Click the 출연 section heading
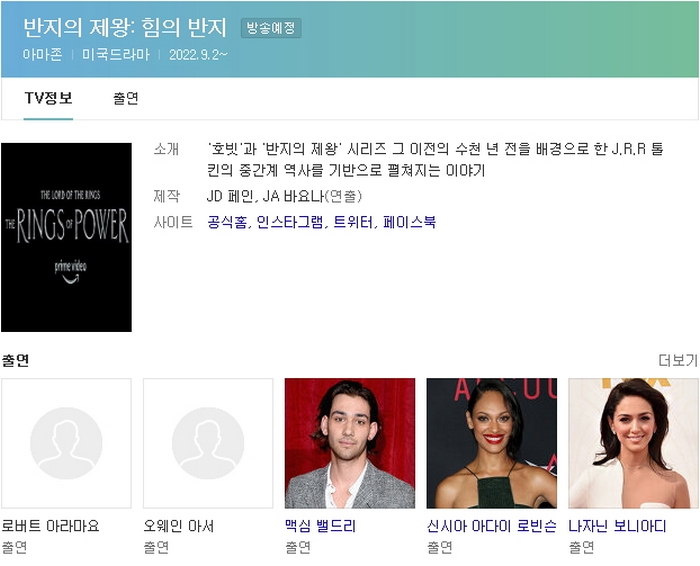 [x=16, y=360]
